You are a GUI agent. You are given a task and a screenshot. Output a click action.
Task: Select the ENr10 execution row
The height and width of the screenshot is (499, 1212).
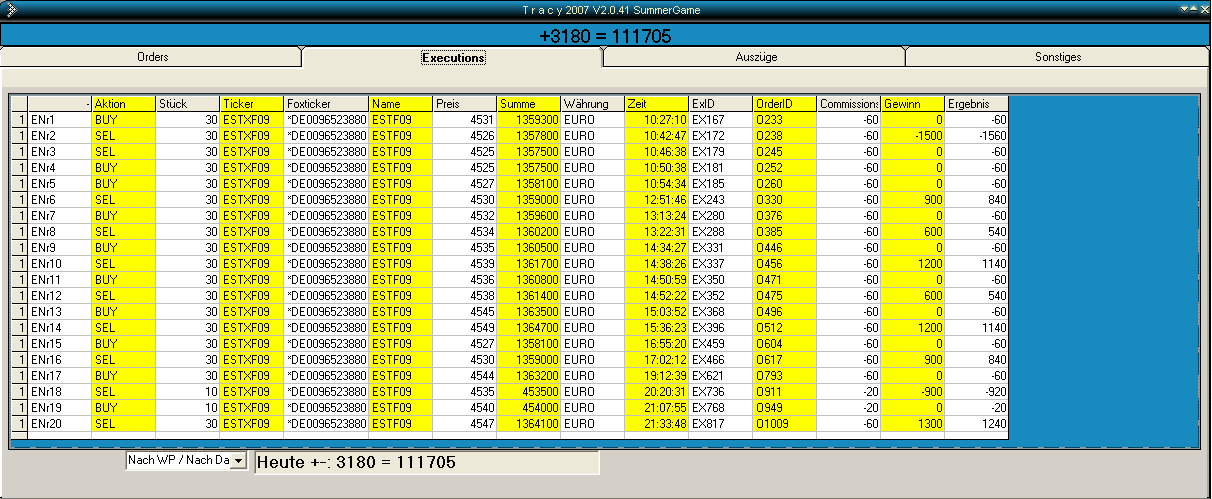58,264
